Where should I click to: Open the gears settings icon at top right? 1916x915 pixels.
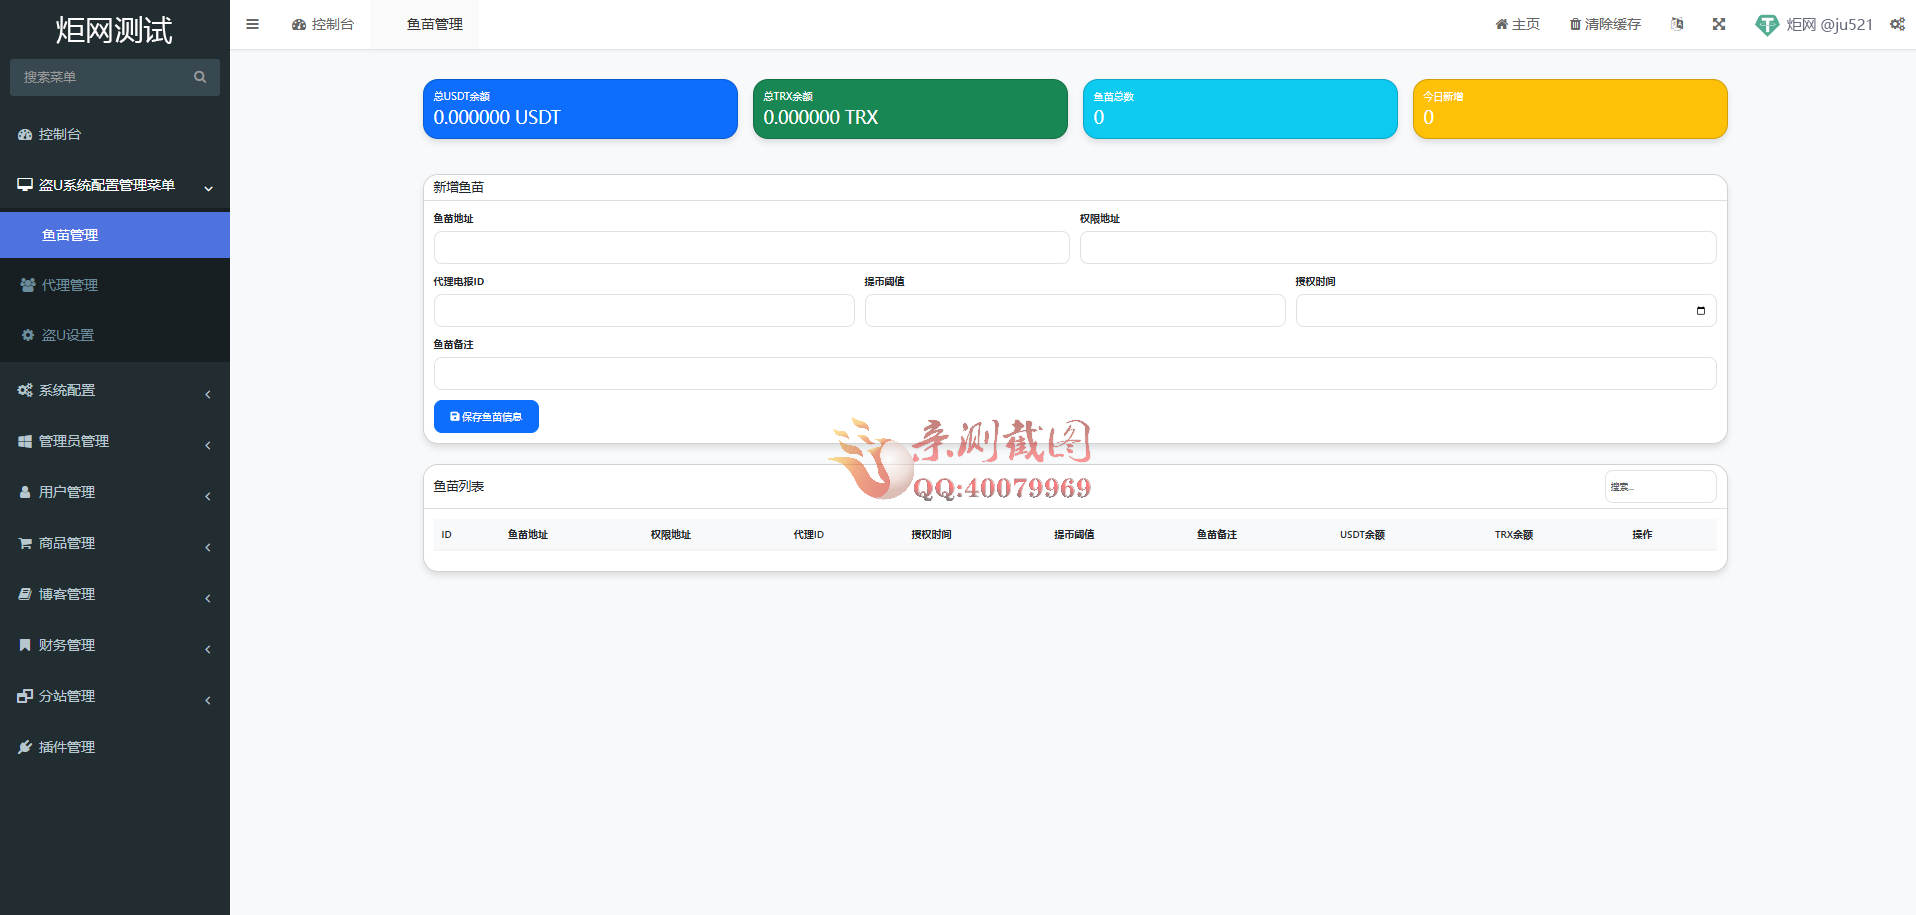[x=1897, y=24]
